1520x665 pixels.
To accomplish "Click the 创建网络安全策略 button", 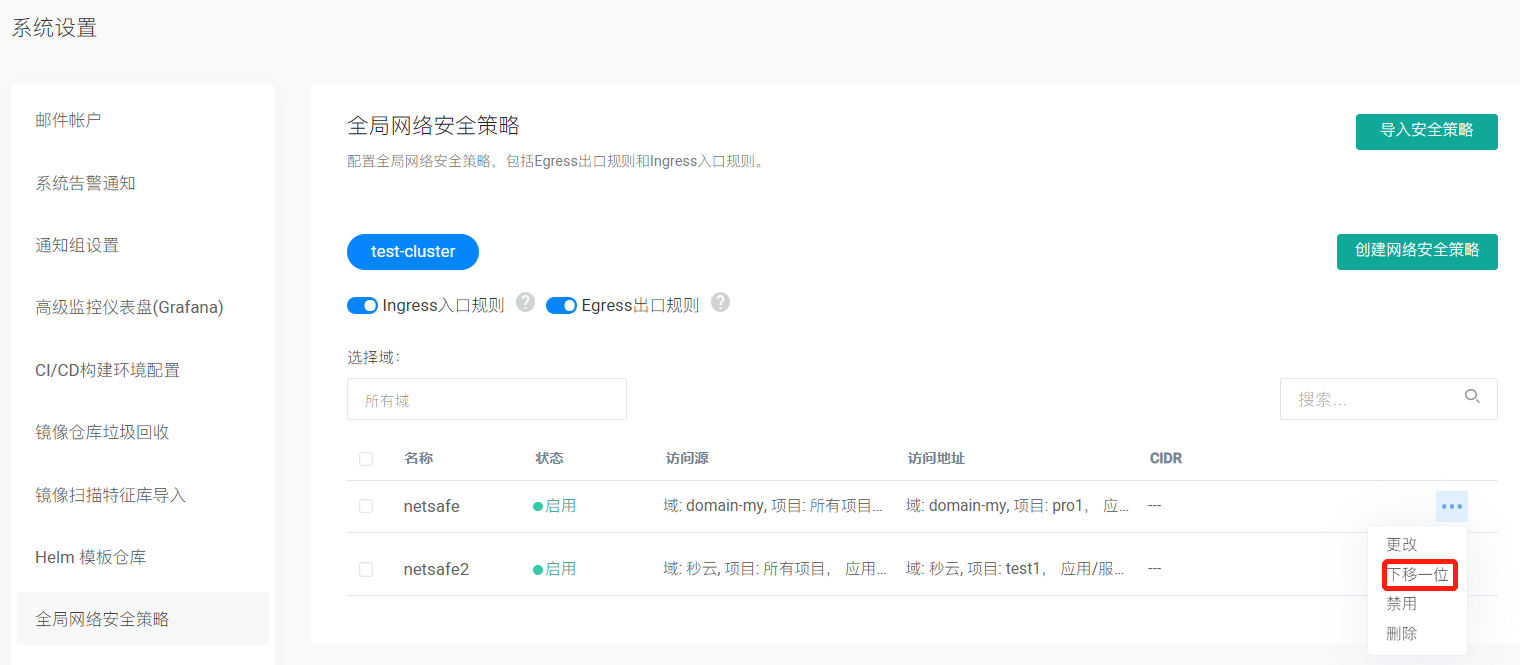I will [1416, 251].
